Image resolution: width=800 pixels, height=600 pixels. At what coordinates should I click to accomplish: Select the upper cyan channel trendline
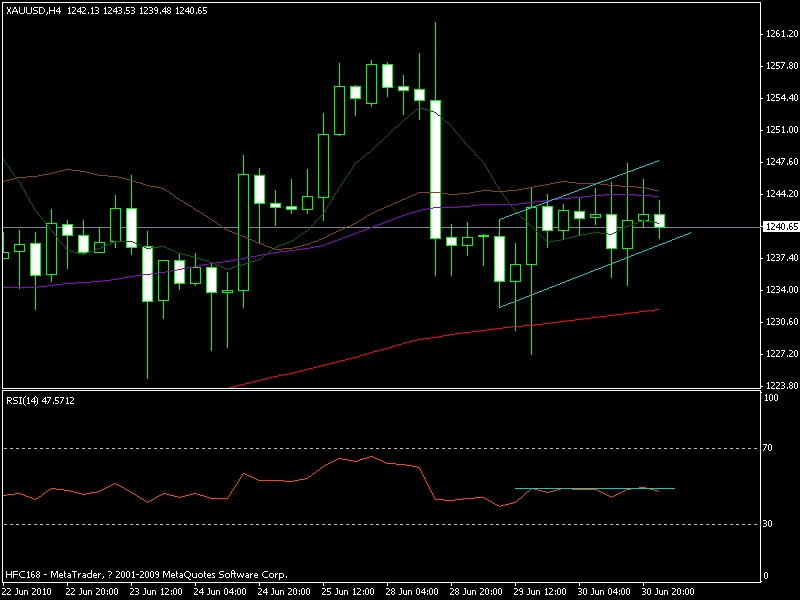pyautogui.click(x=579, y=190)
